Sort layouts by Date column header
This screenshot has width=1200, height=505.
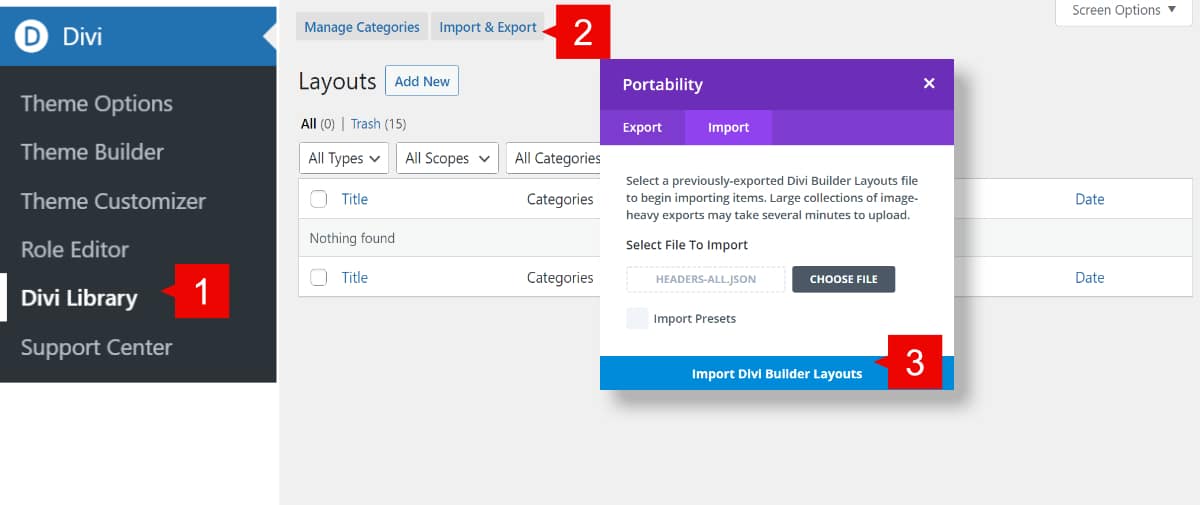click(x=1089, y=199)
